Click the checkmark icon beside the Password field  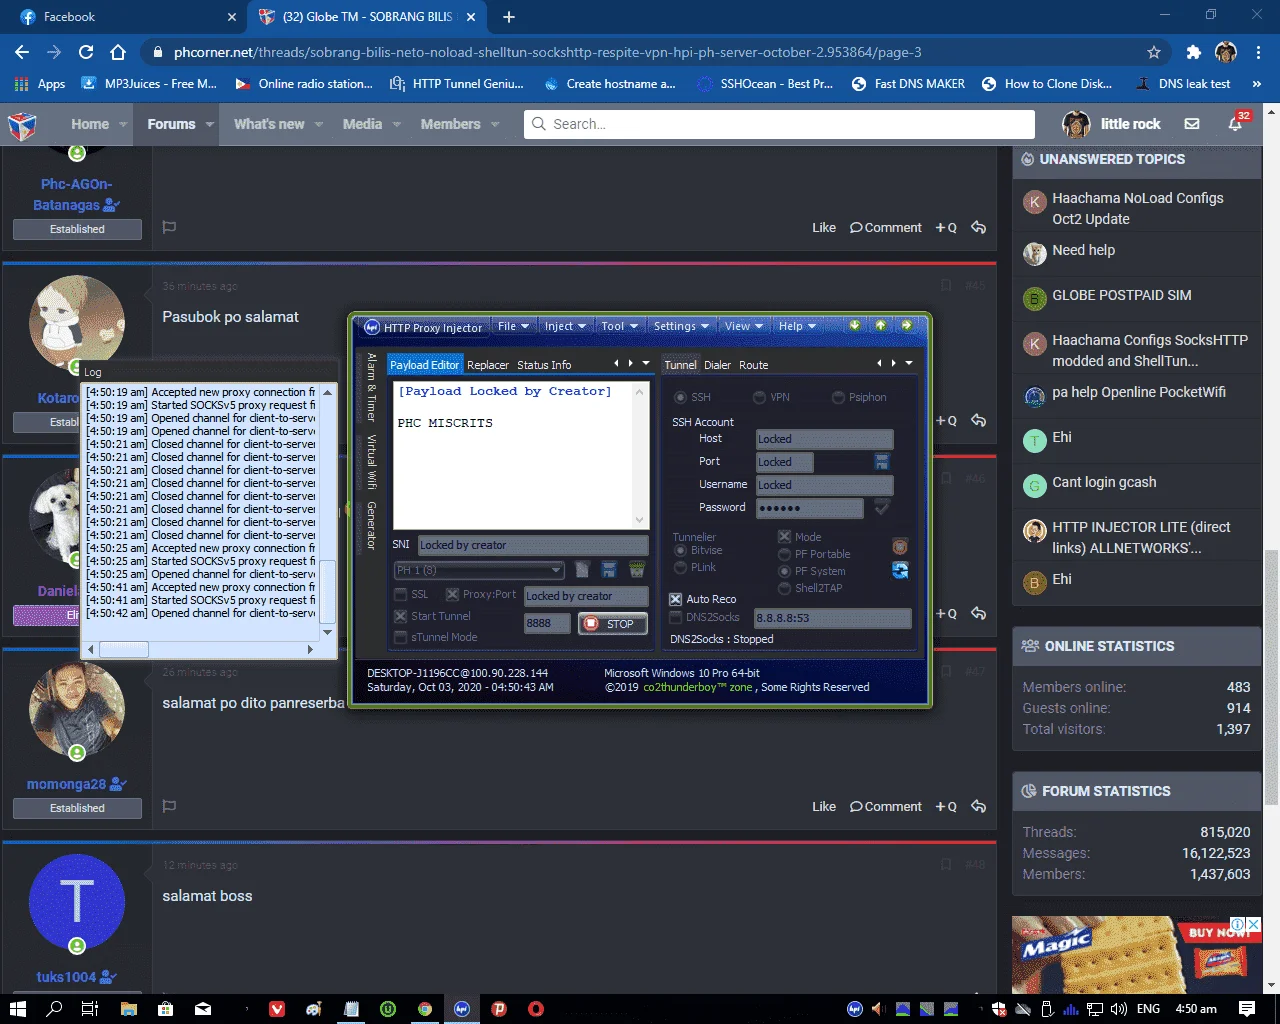click(882, 507)
